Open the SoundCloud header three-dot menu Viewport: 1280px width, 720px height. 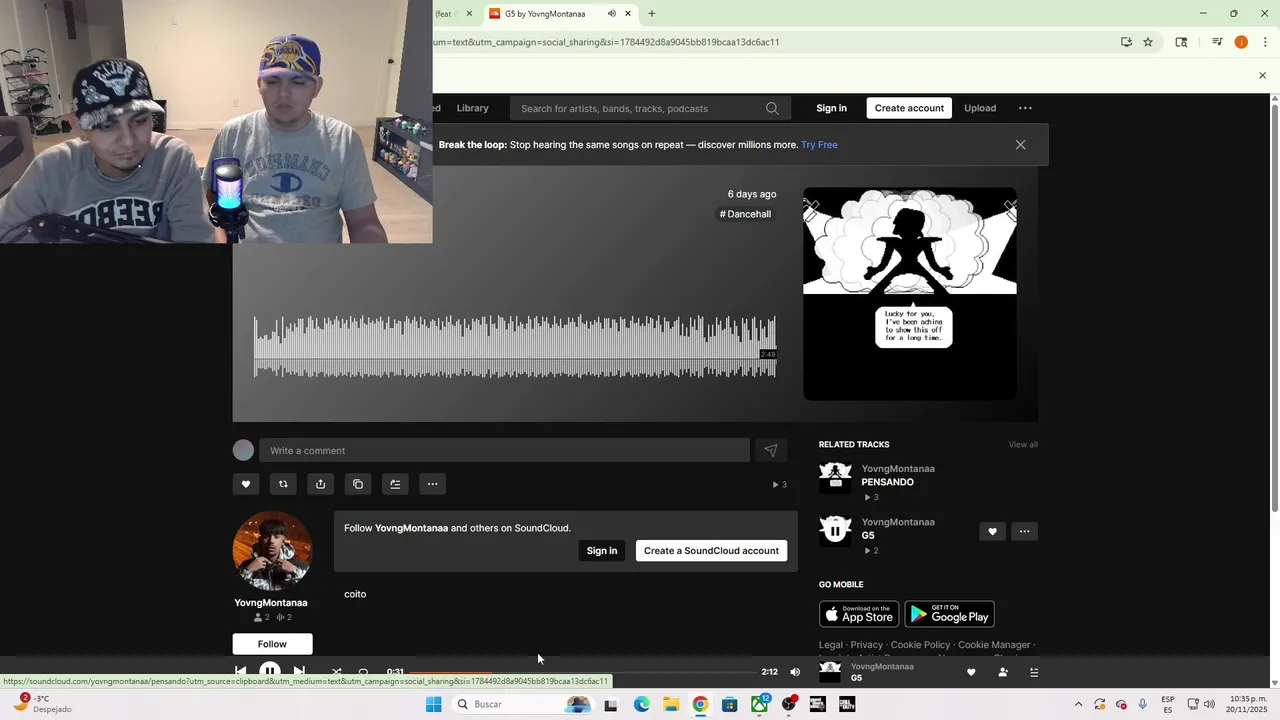coord(1025,108)
